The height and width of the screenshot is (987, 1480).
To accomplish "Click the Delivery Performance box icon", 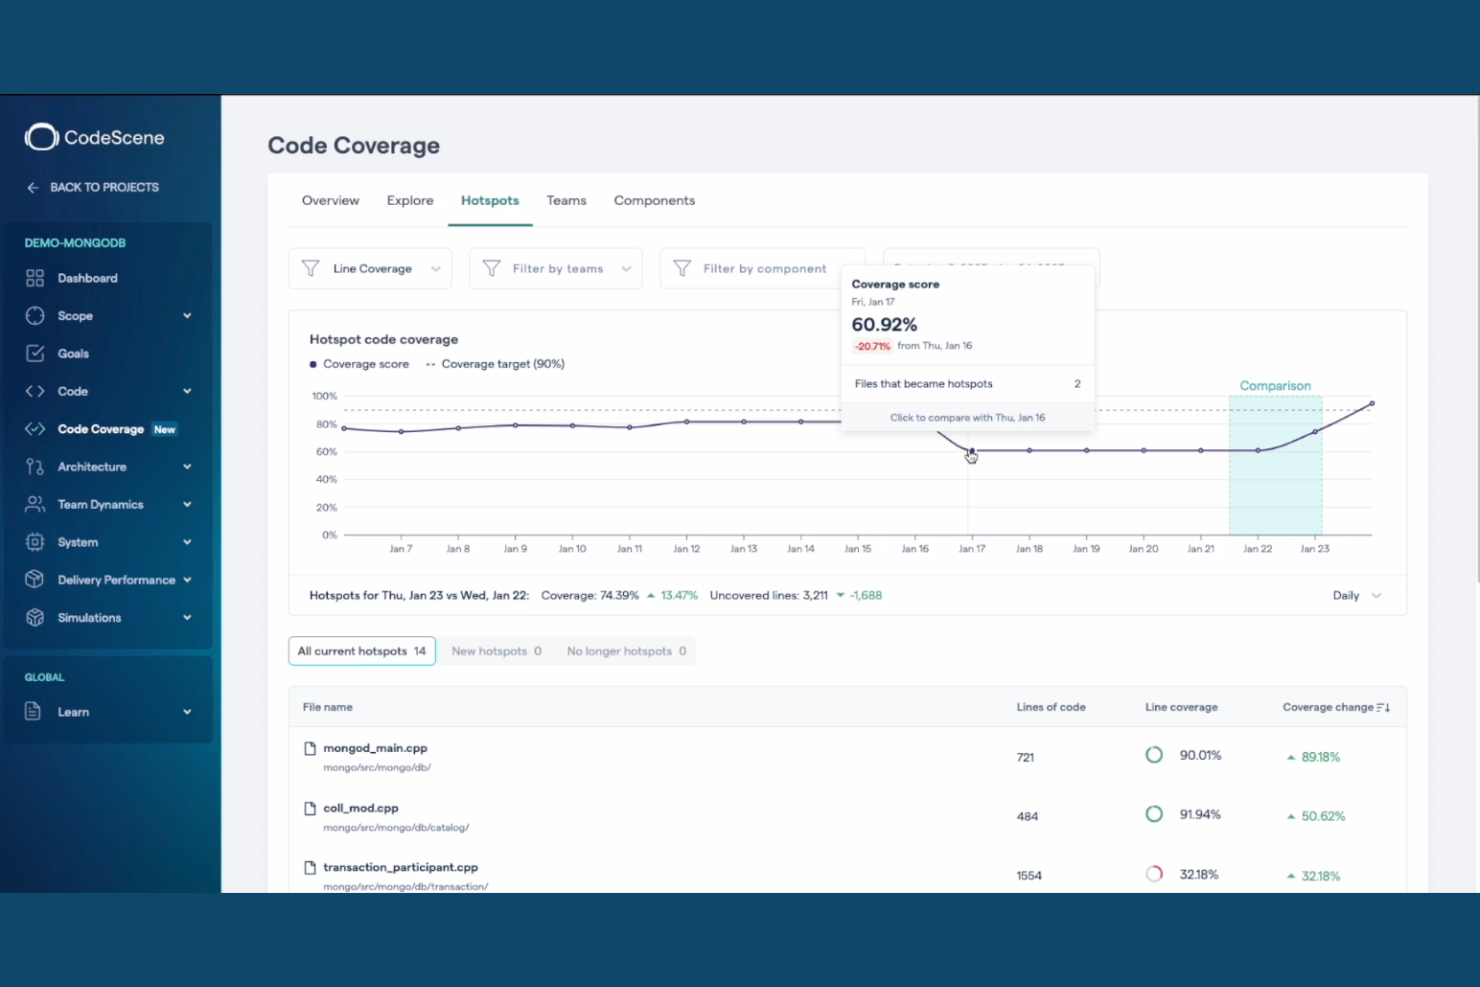I will pyautogui.click(x=35, y=579).
